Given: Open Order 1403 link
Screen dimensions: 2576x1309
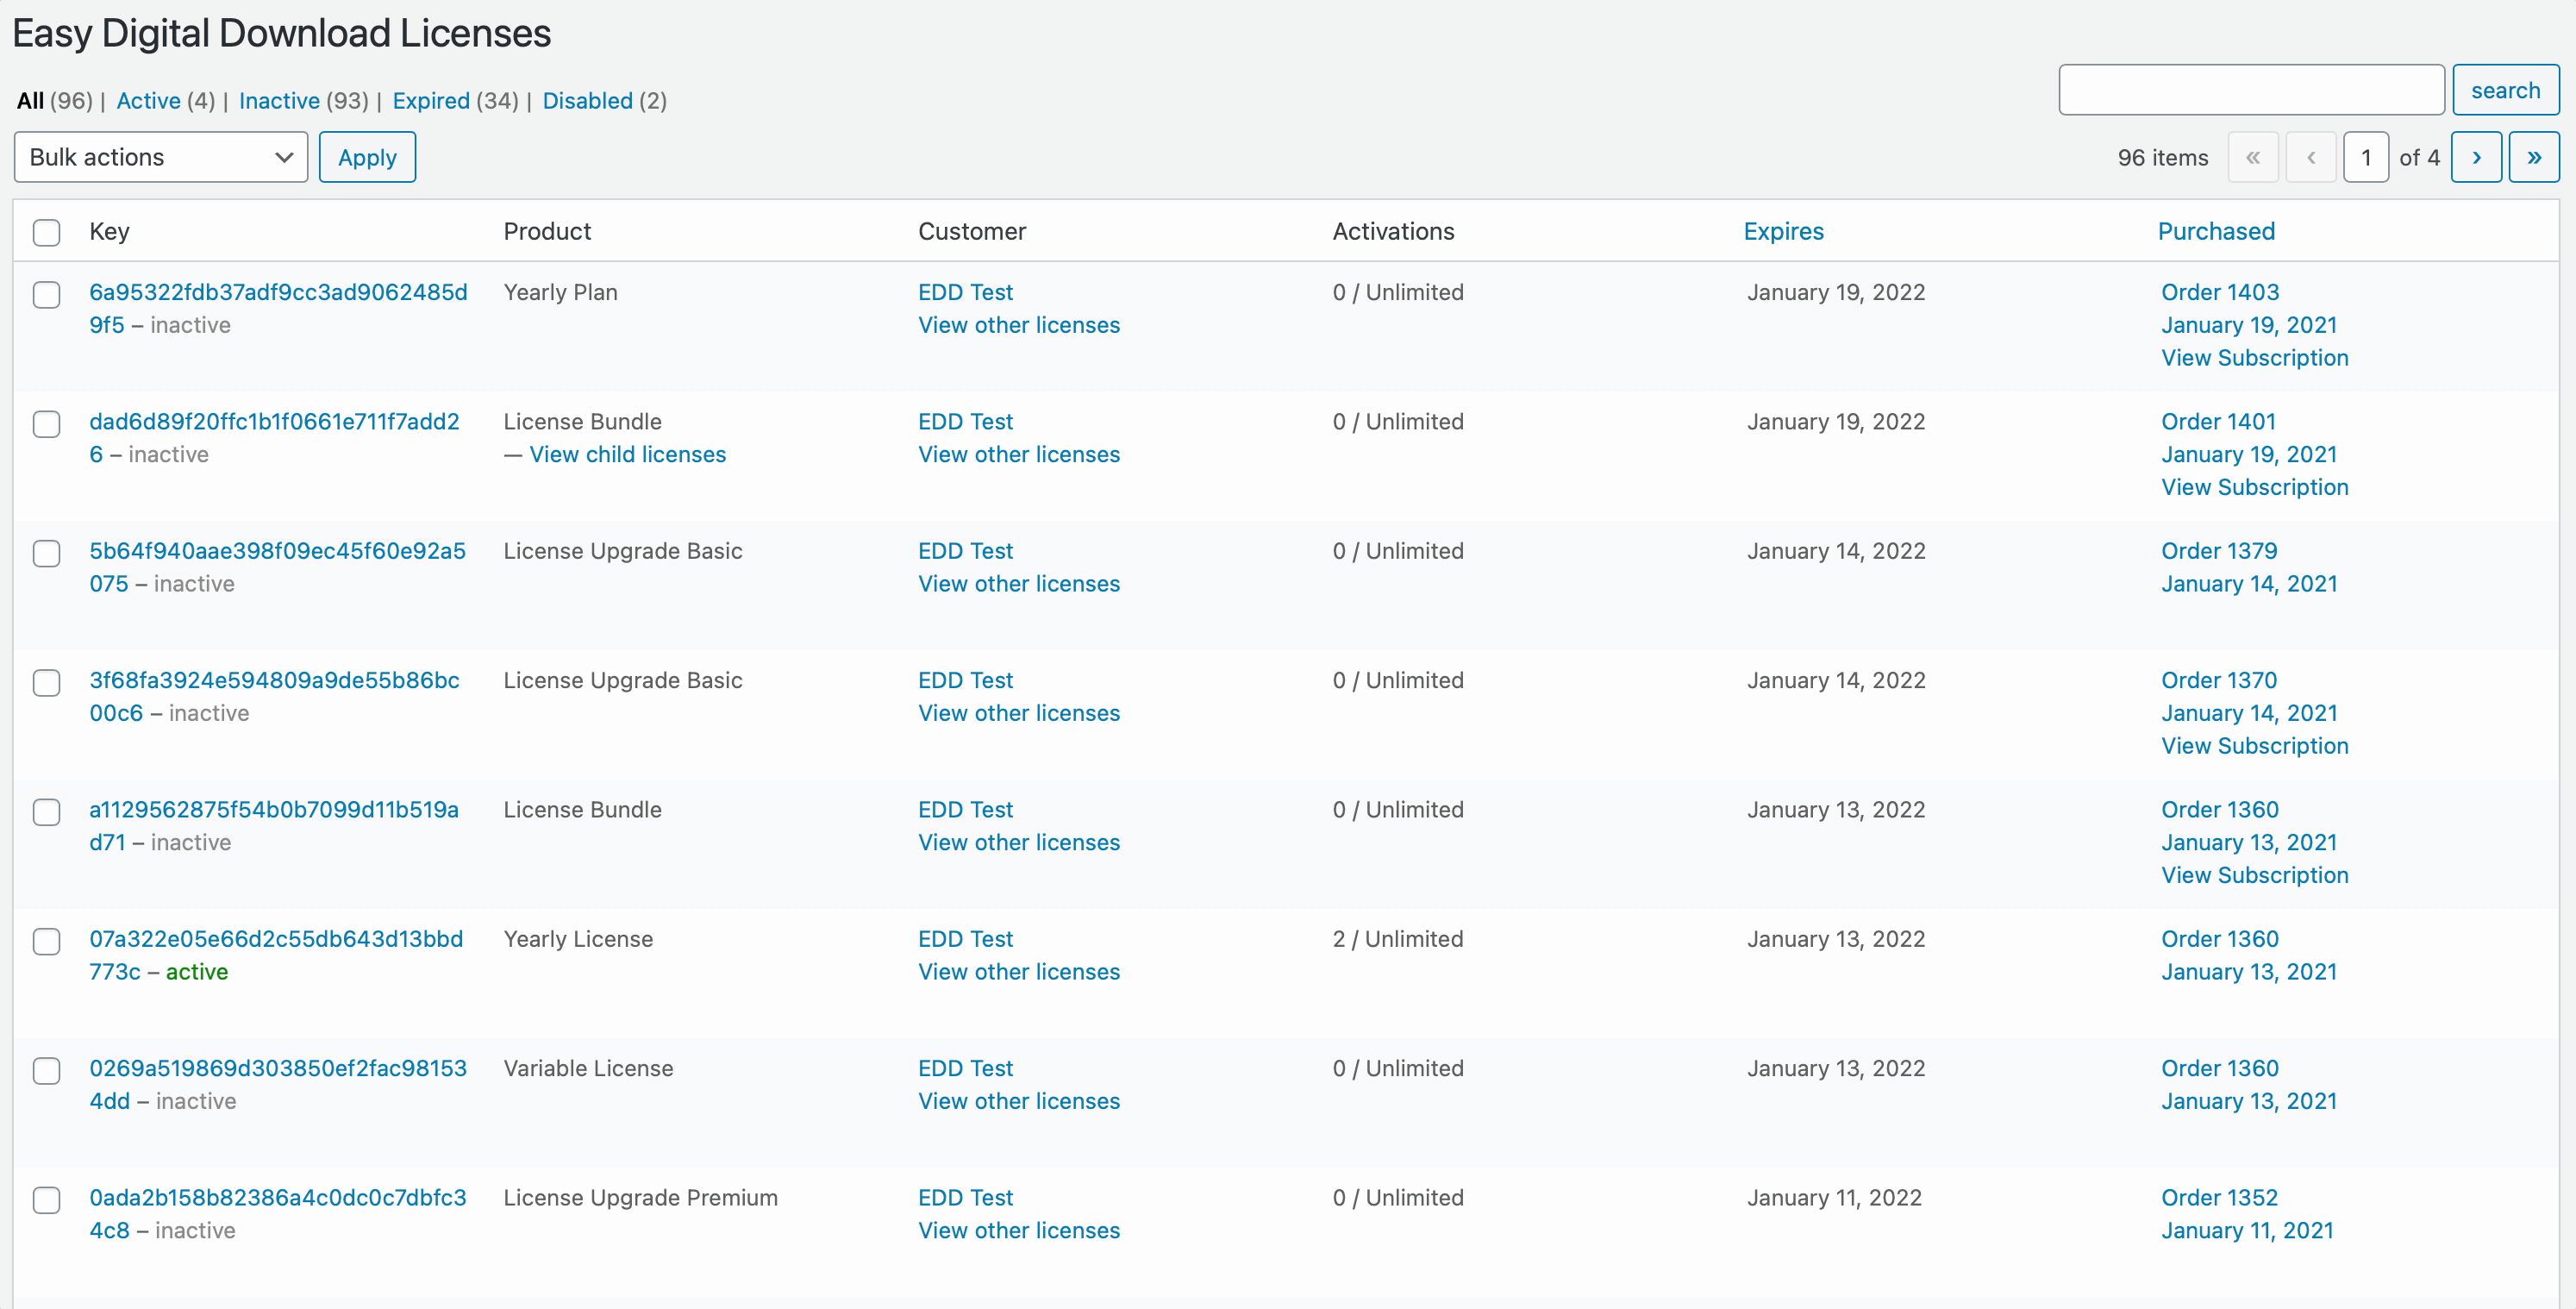Looking at the screenshot, I should (x=2219, y=292).
